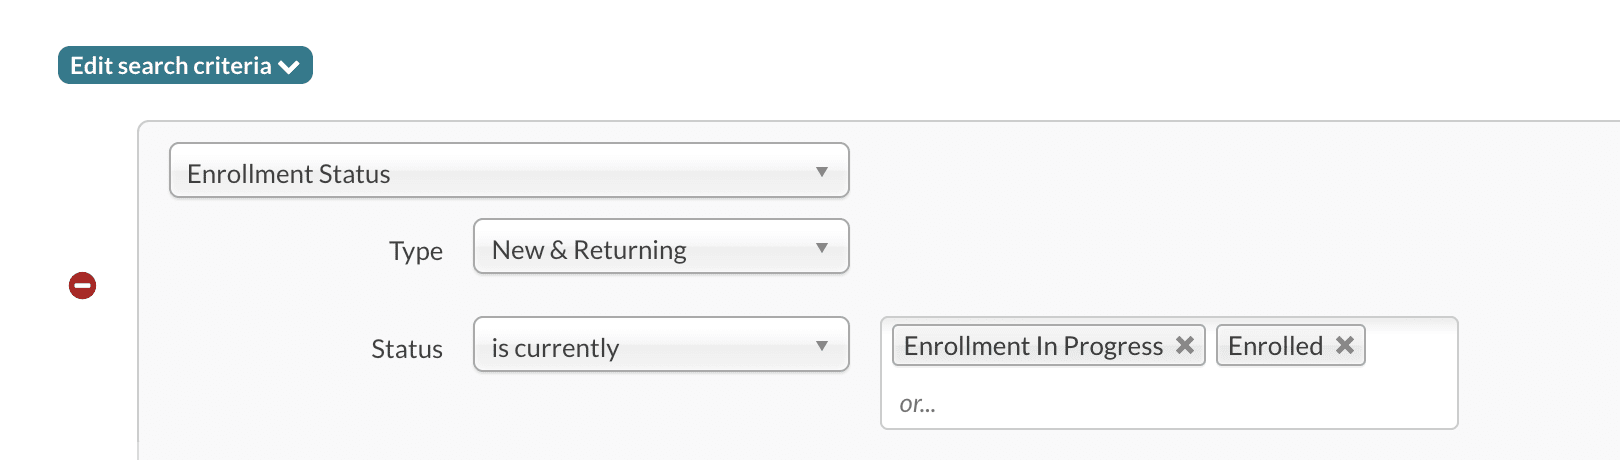Remove the Enrolled status tag
Screen dimensions: 1620x460
click(x=1345, y=345)
